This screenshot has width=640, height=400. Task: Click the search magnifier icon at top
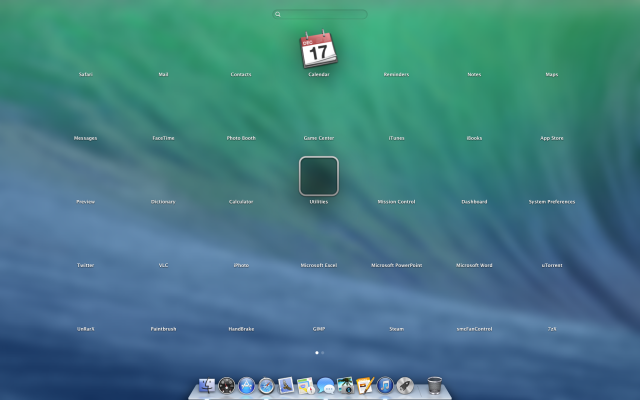pyautogui.click(x=278, y=14)
